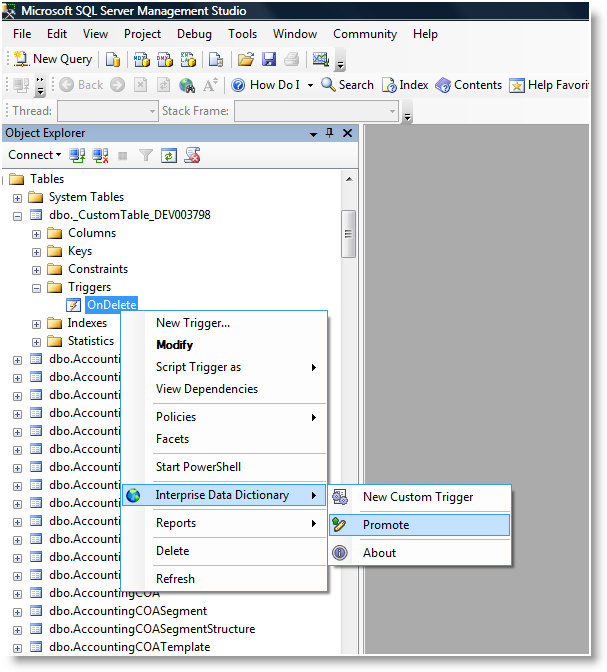Click the Analysis Services DMX Query icon
The width and height of the screenshot is (607, 672).
(x=165, y=59)
